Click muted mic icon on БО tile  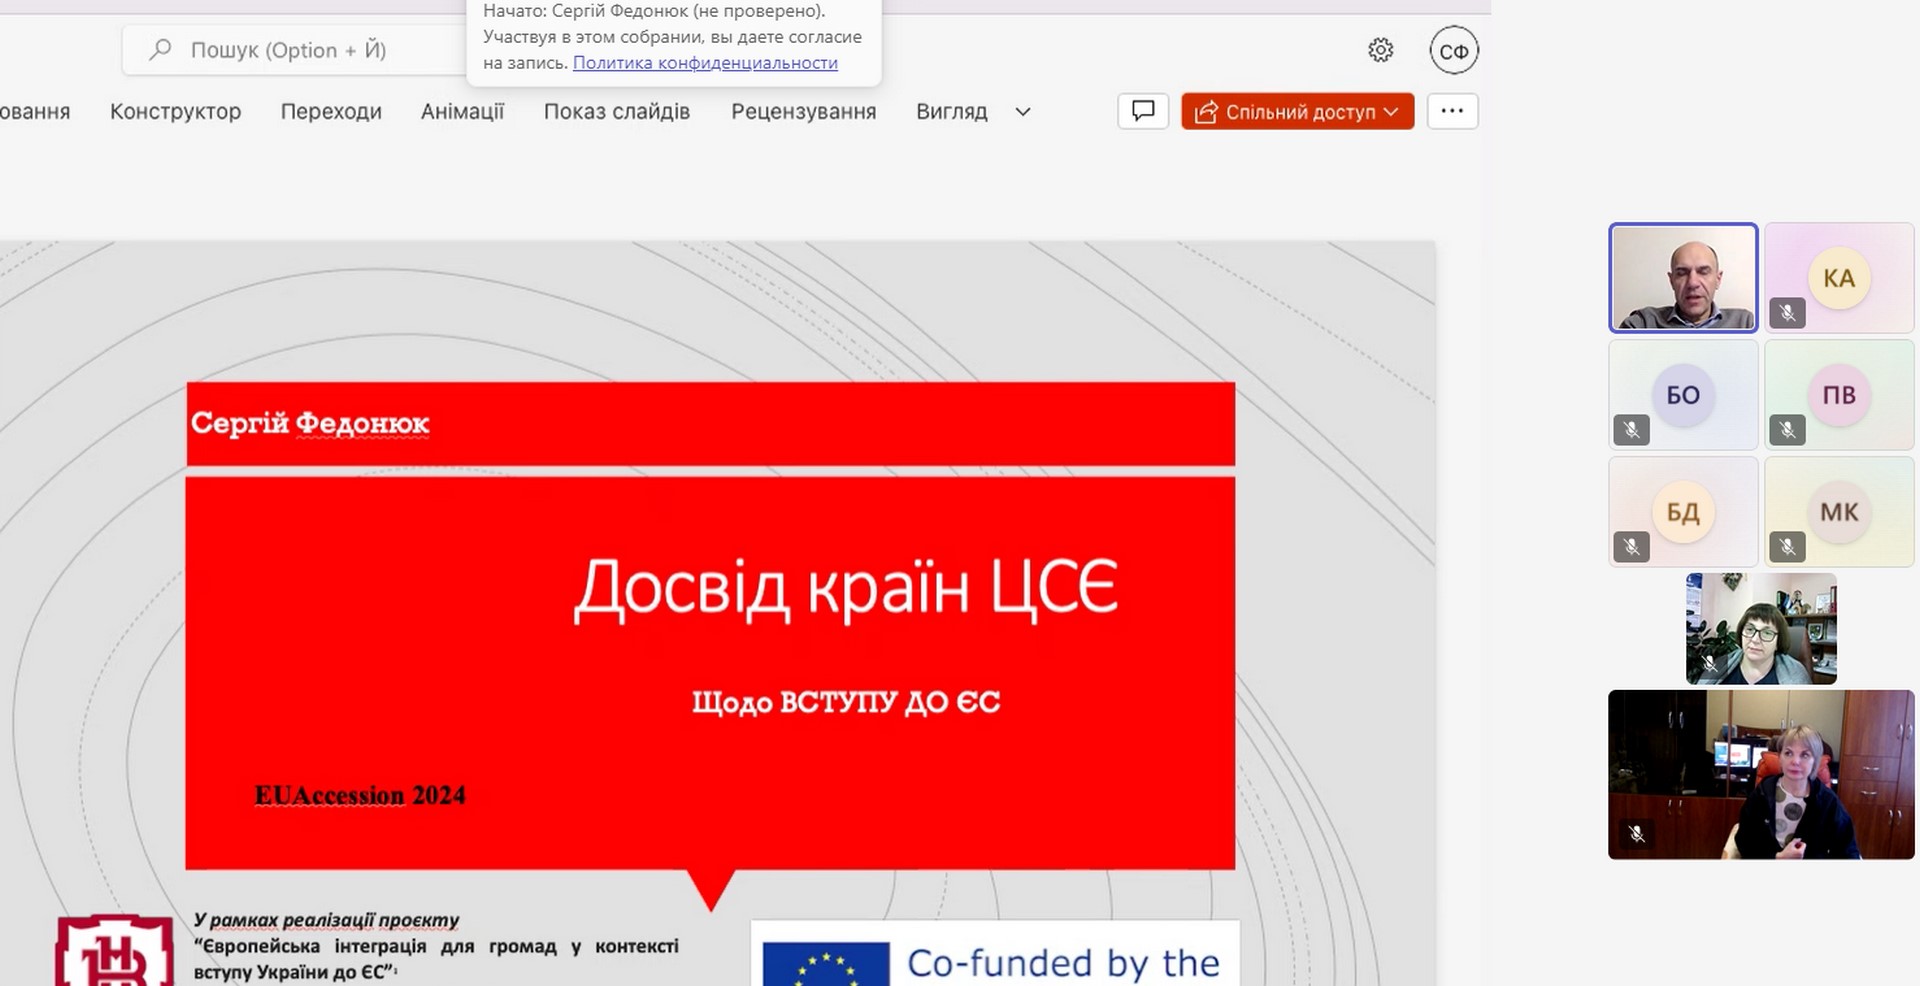(x=1631, y=430)
